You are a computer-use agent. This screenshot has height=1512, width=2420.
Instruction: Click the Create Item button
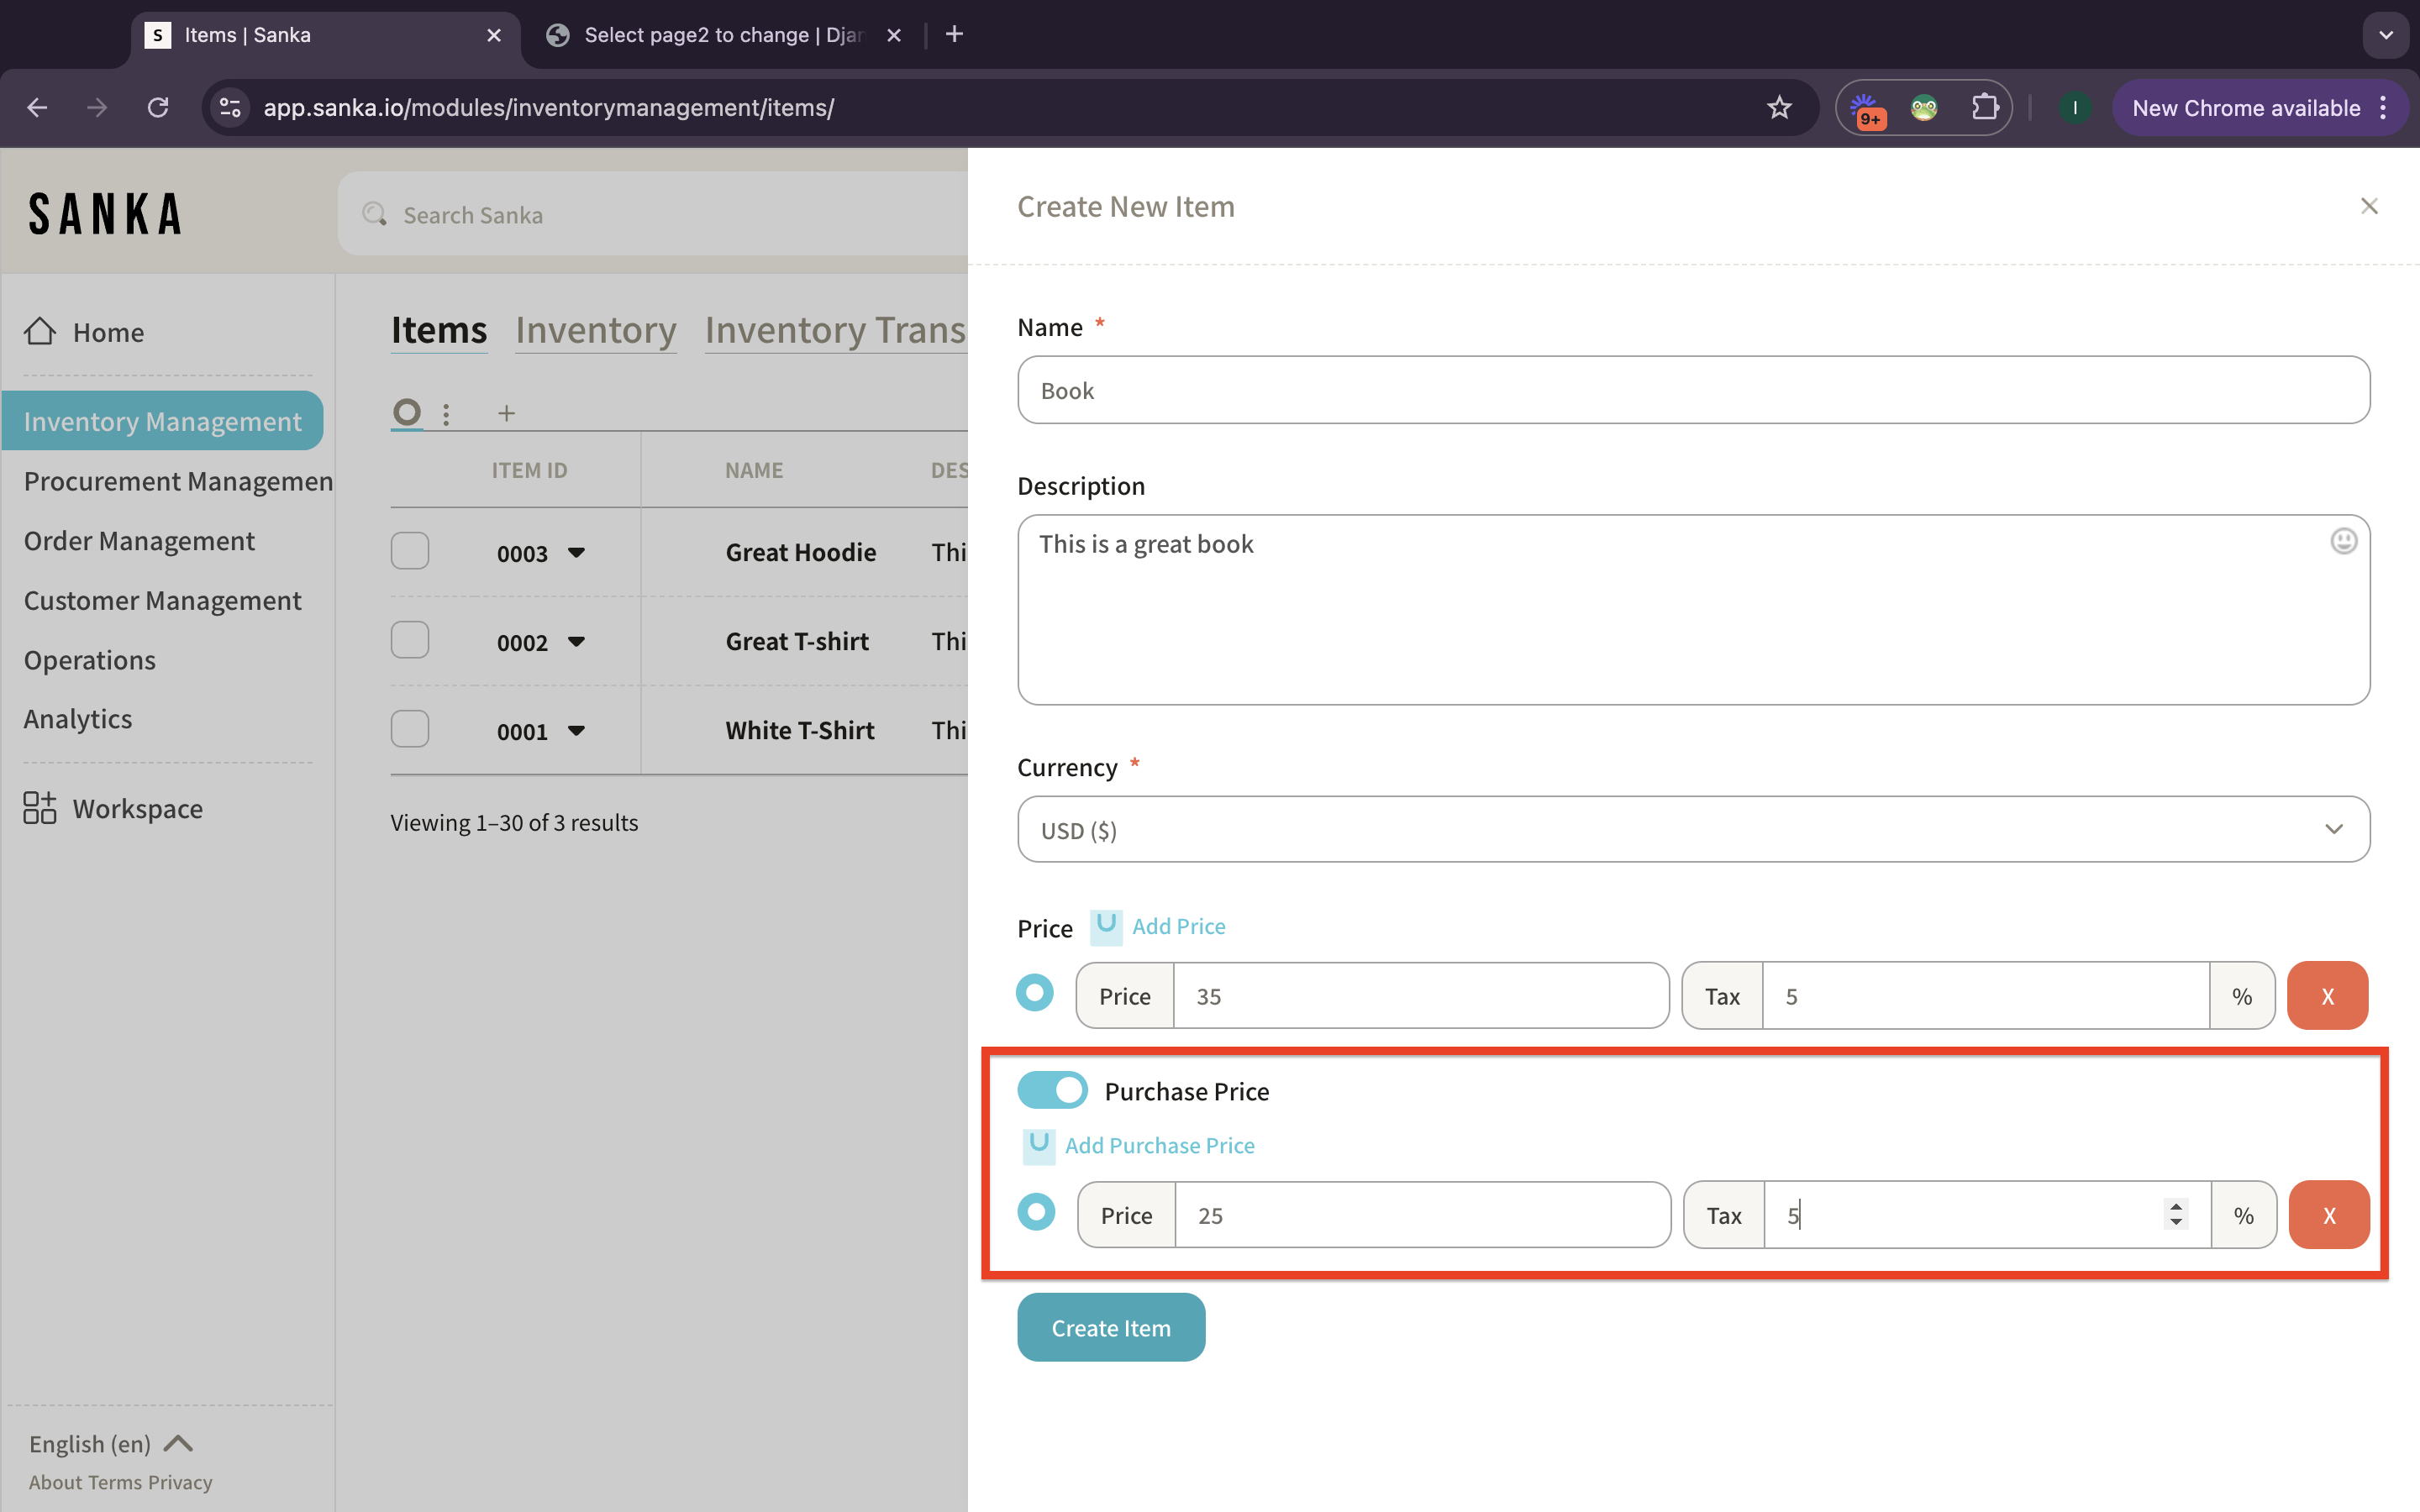pyautogui.click(x=1110, y=1327)
